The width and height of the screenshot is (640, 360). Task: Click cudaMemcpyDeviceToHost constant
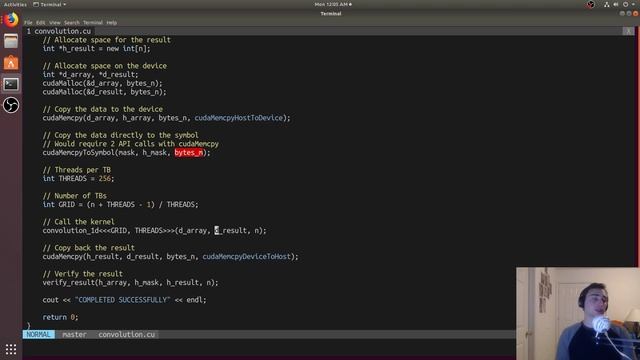point(247,257)
